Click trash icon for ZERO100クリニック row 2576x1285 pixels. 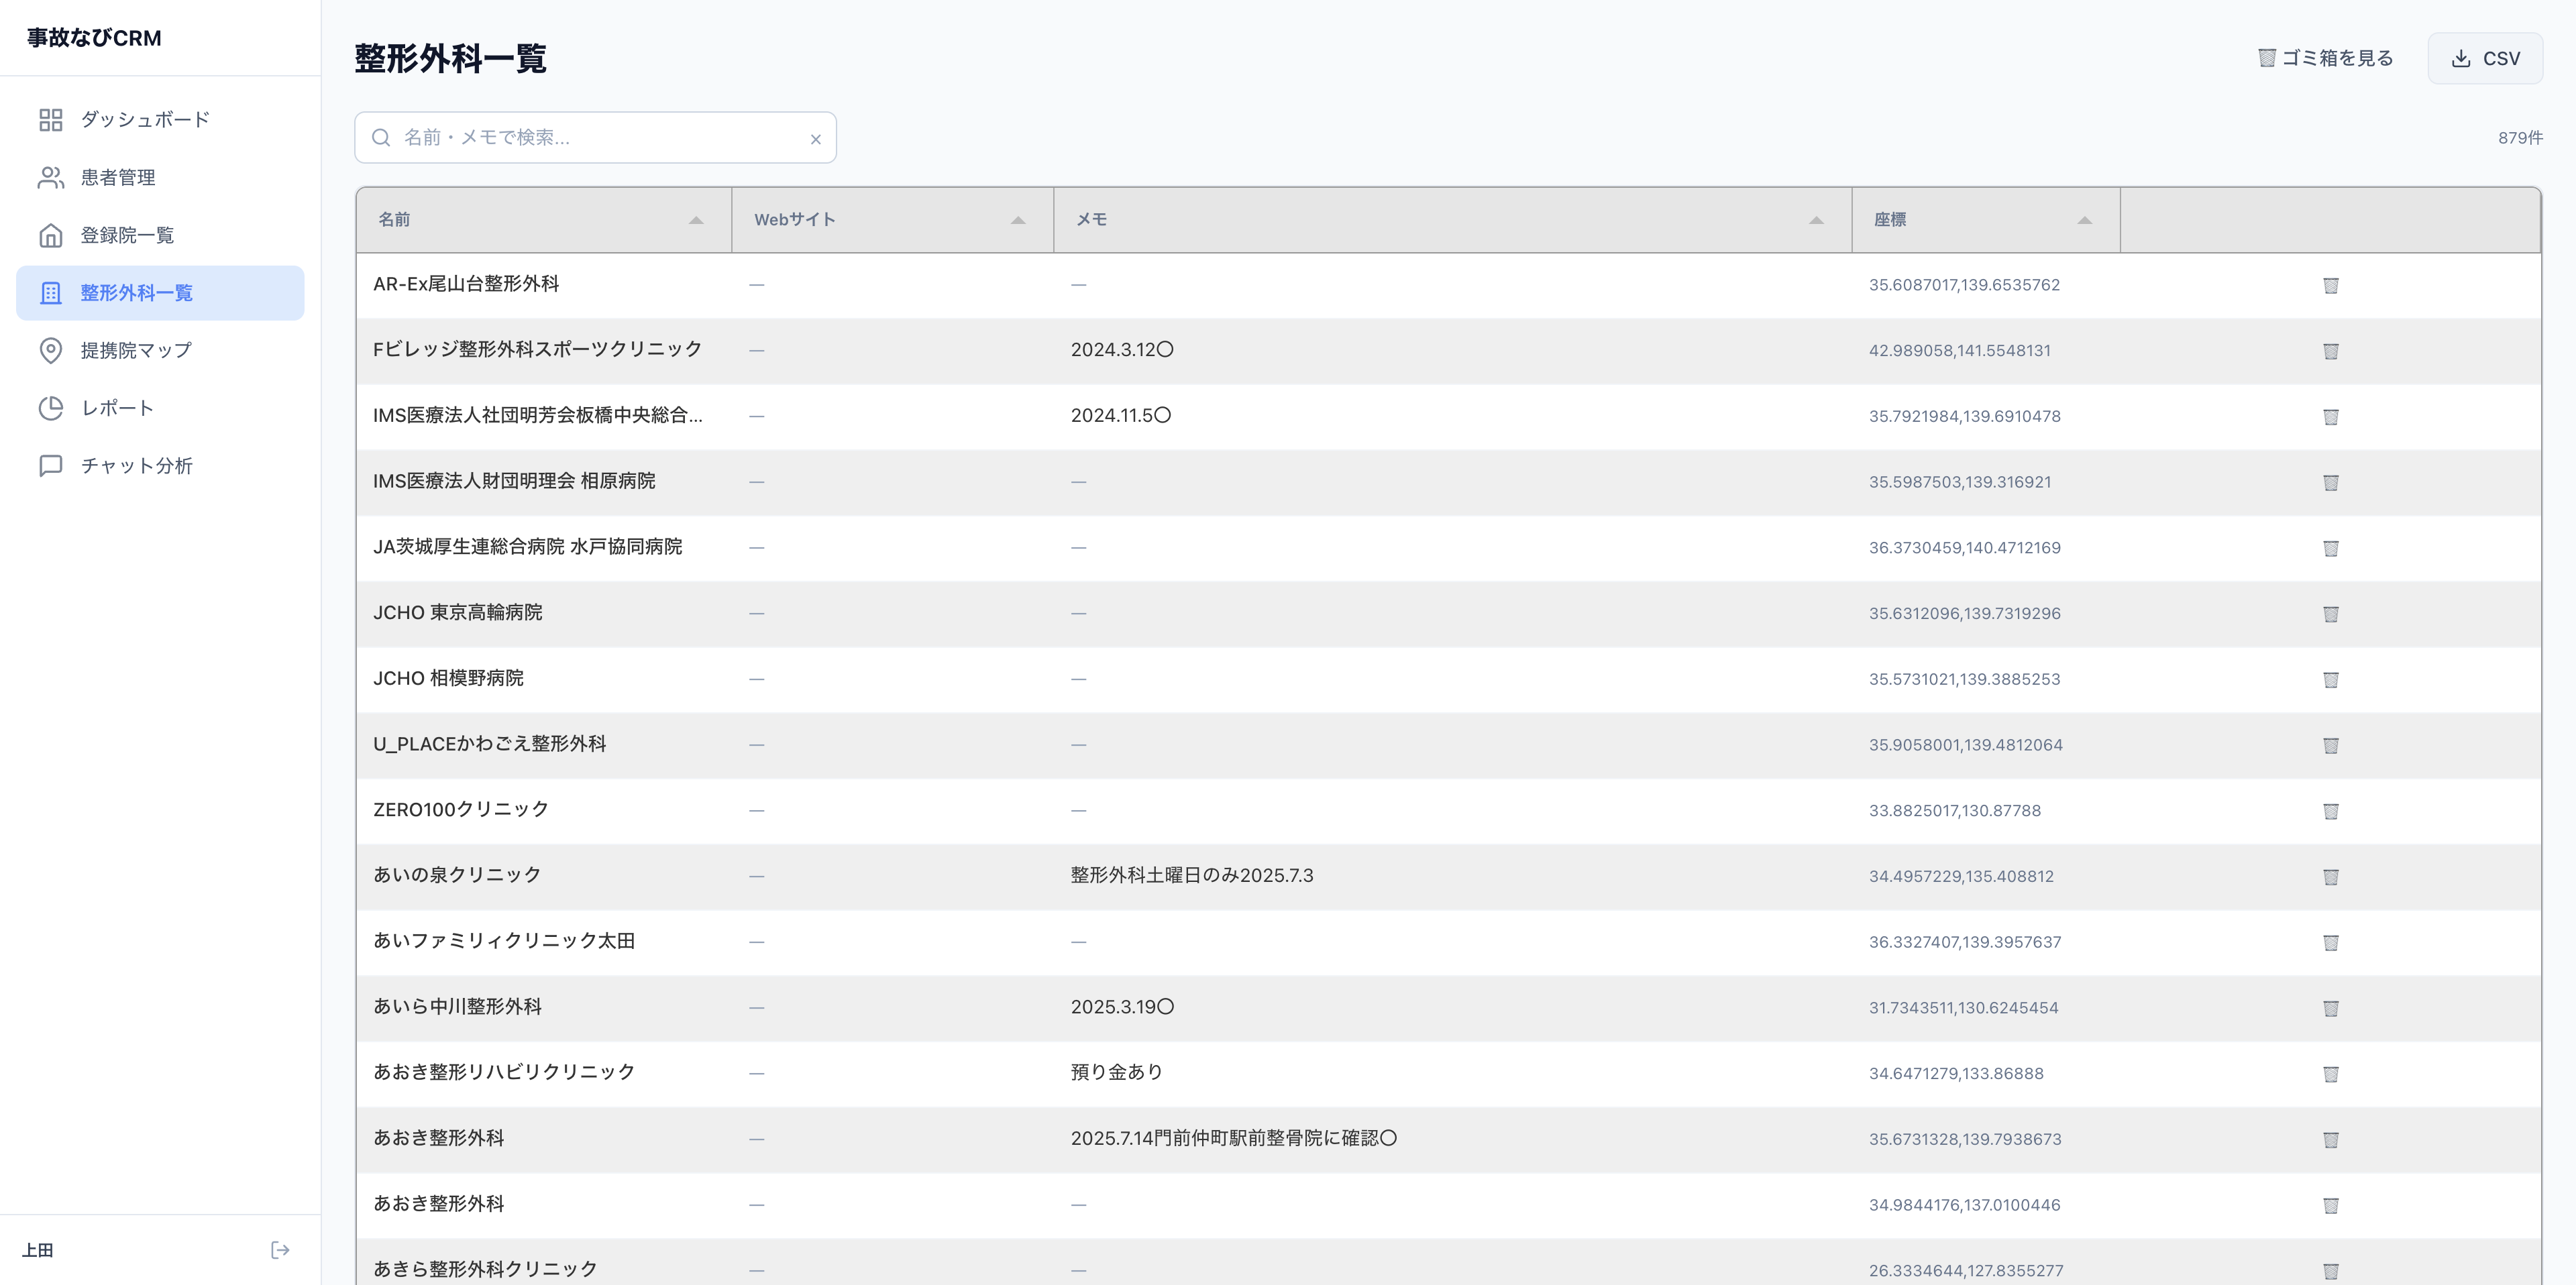[x=2330, y=811]
